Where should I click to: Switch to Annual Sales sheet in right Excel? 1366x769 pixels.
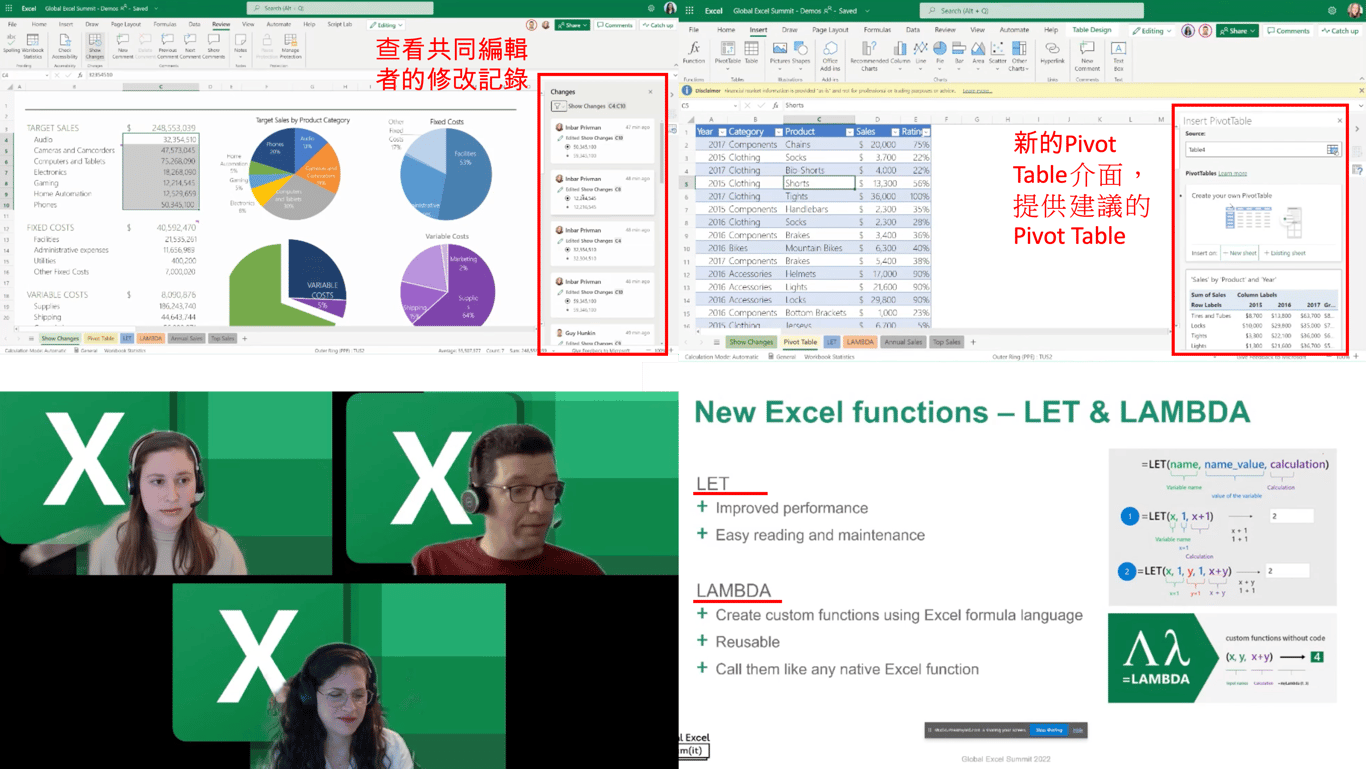pyautogui.click(x=903, y=342)
